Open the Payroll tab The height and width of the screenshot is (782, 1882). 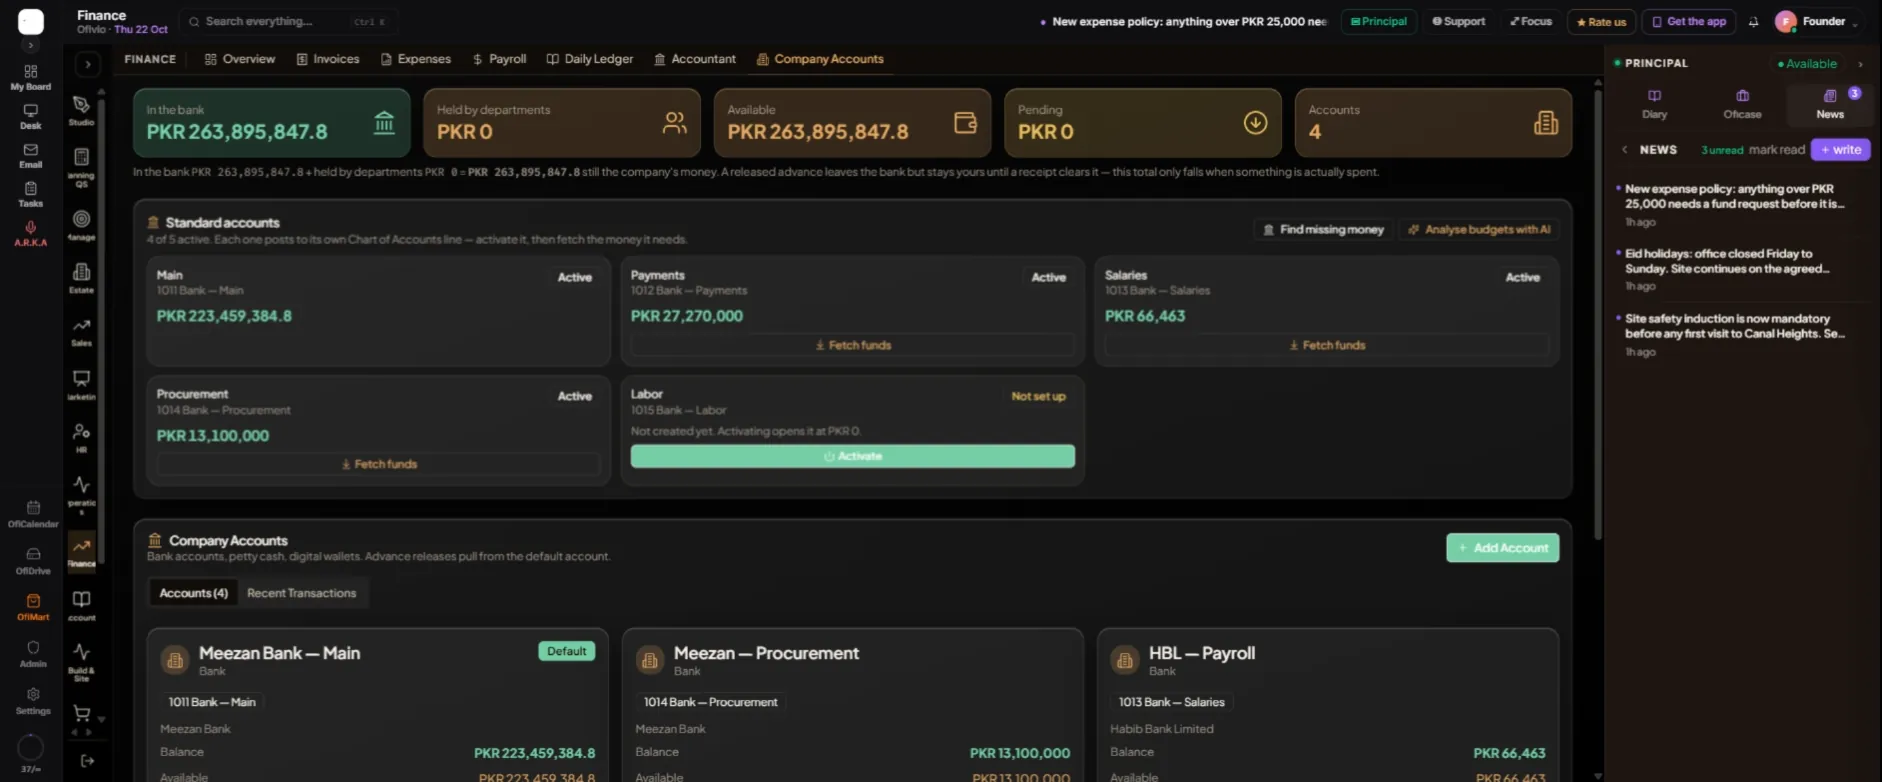[x=500, y=59]
